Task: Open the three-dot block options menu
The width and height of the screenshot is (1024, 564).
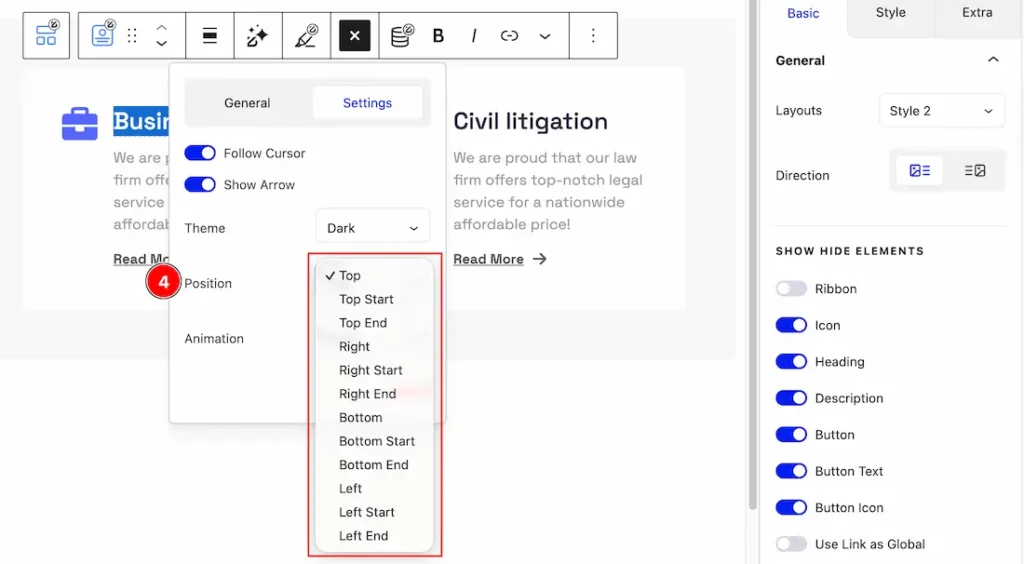Action: coord(593,36)
